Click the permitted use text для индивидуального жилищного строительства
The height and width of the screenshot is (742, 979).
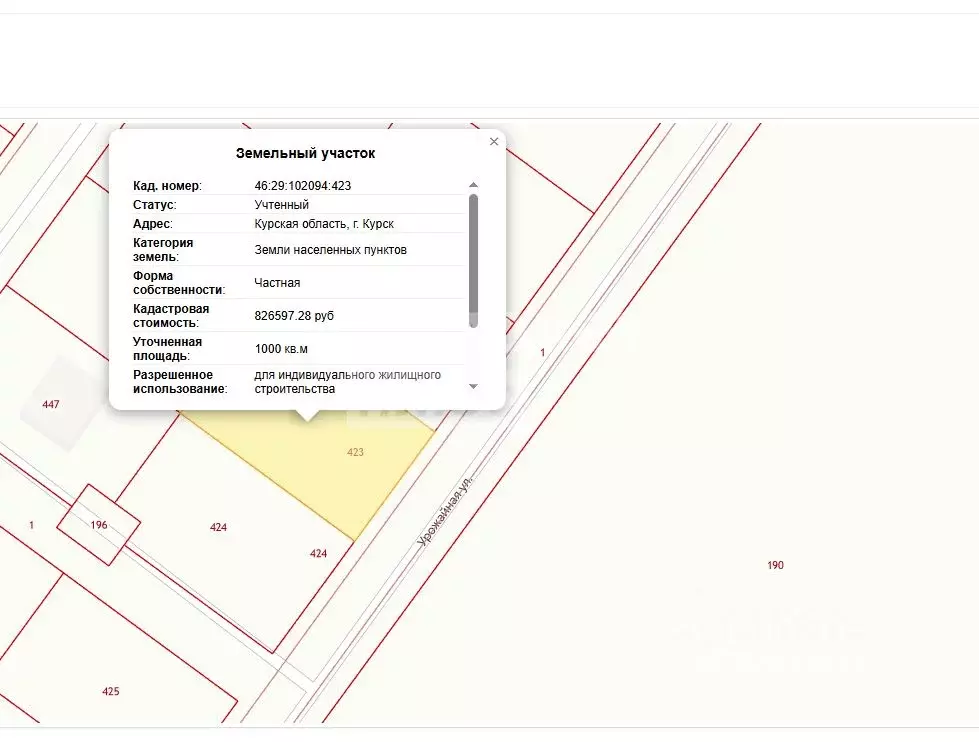[x=347, y=382]
